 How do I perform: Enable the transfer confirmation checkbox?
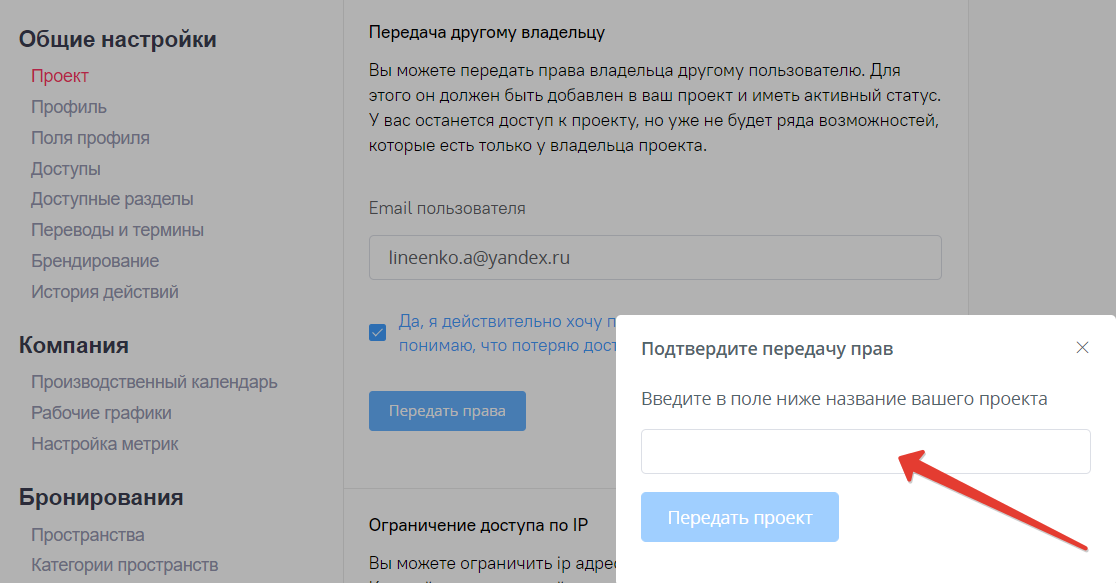(377, 330)
